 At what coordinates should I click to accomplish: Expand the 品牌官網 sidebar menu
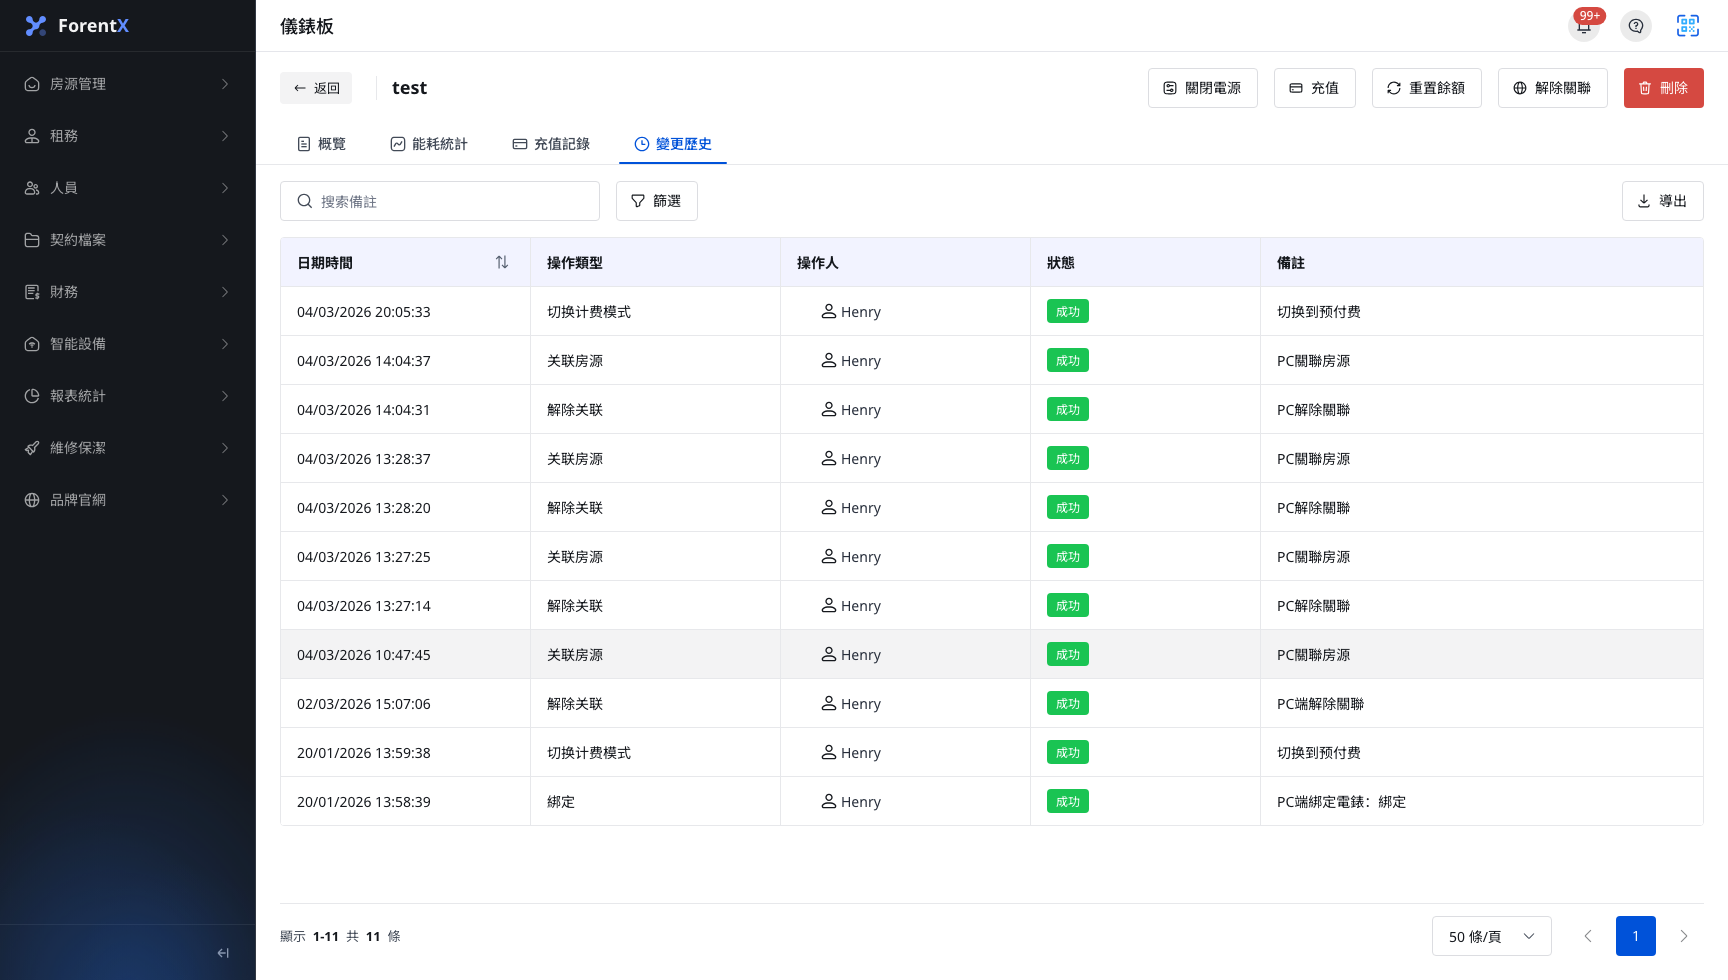pyautogui.click(x=128, y=500)
